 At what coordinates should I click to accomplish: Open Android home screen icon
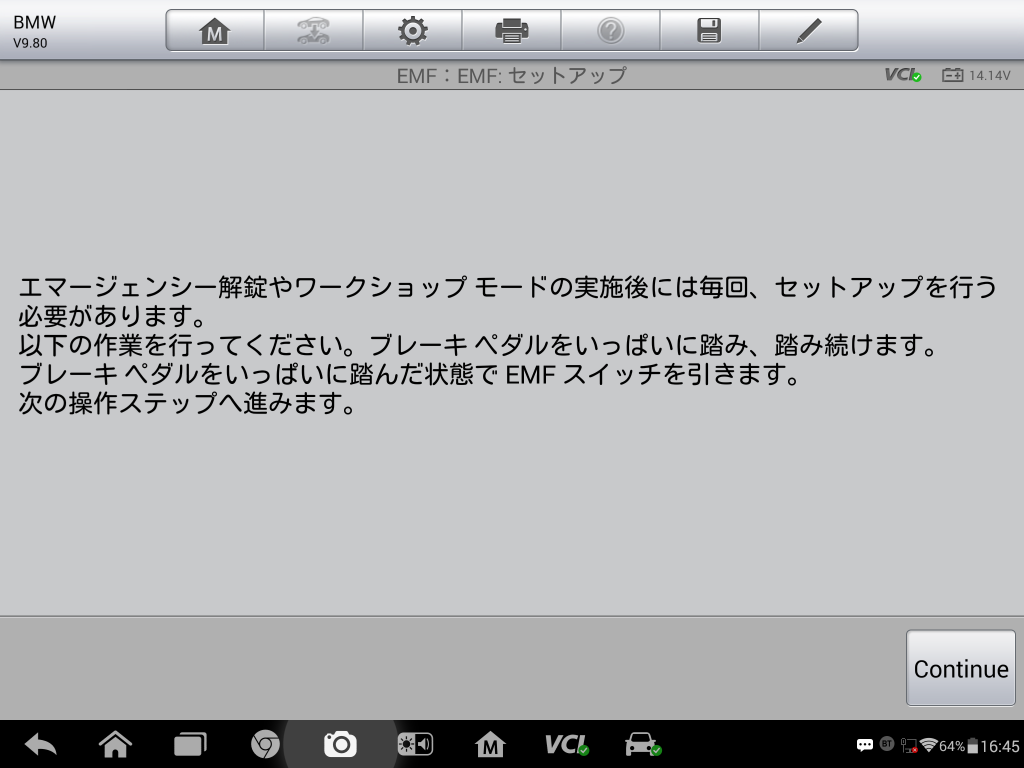[x=115, y=744]
